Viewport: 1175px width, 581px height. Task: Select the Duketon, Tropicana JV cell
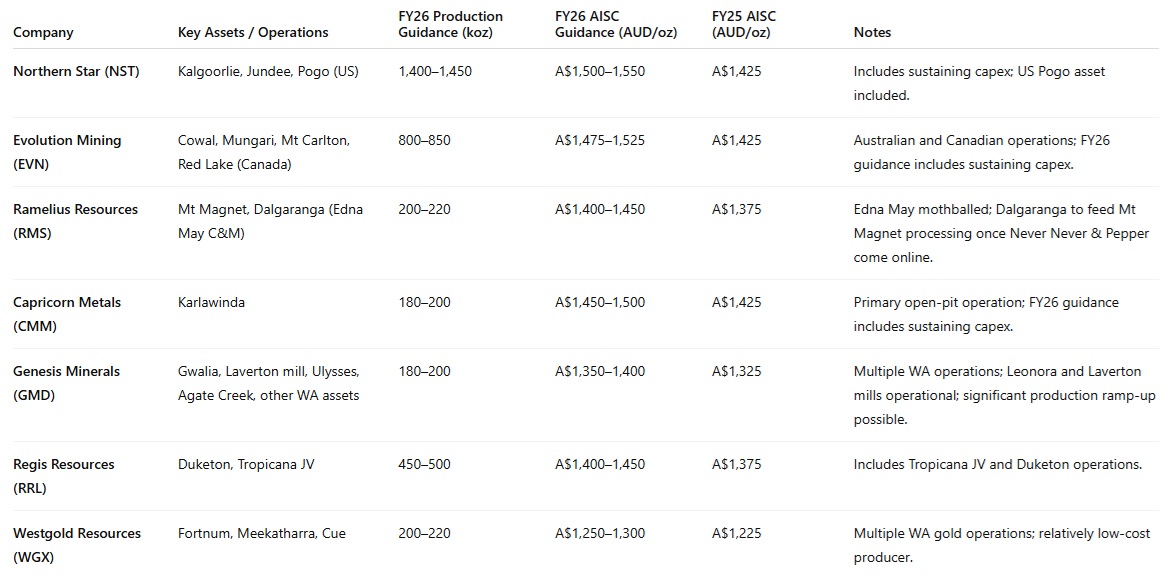(x=246, y=464)
